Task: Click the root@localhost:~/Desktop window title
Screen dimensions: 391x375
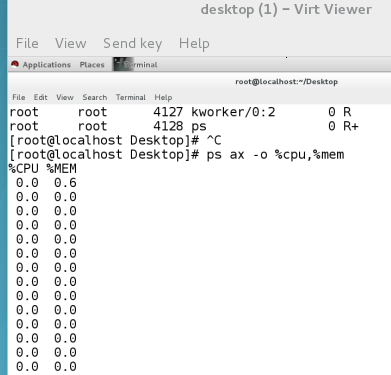Action: pyautogui.click(x=286, y=82)
